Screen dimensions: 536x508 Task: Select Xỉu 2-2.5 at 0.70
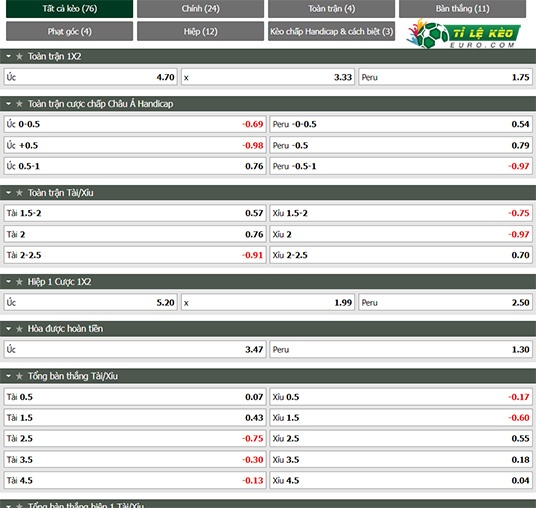tap(401, 255)
